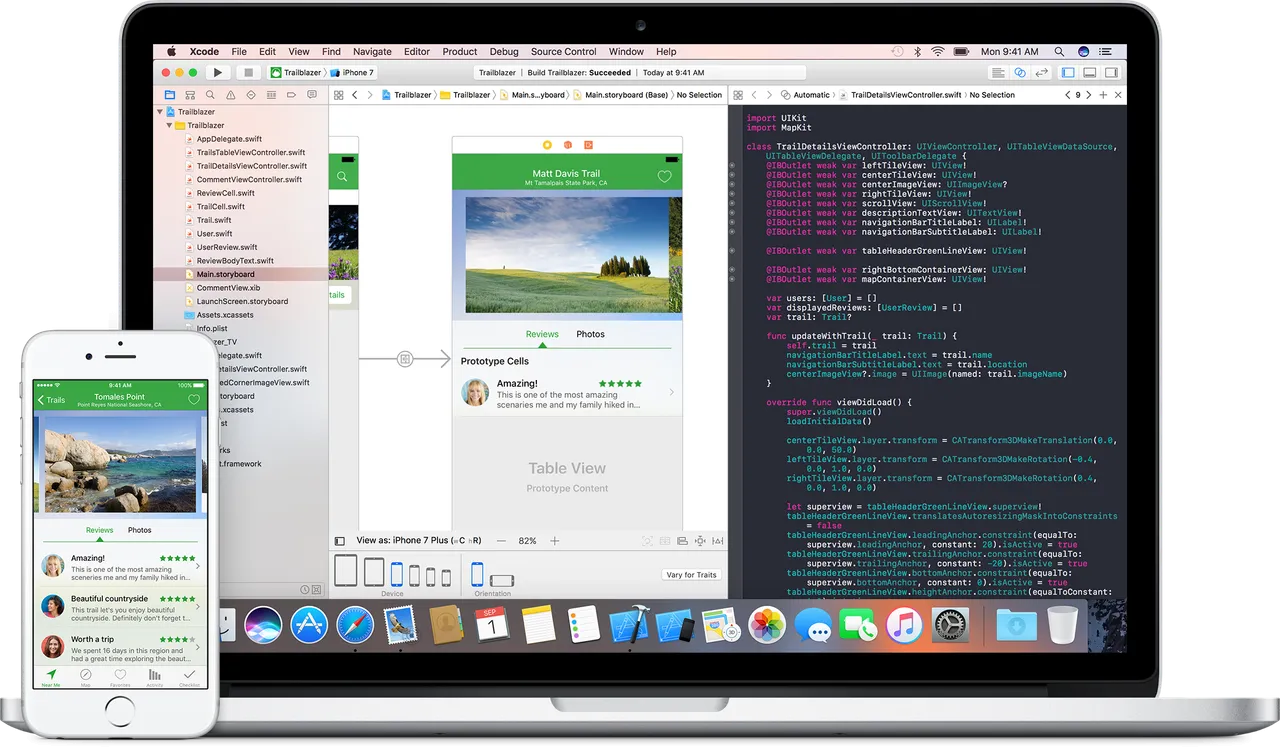Select CommentViewController.swift in navigator
Screen dimensions: 1280x748
click(249, 180)
